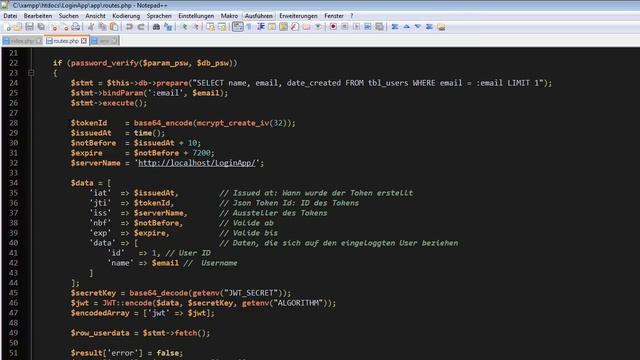Click the Save Recorded Macro icon
This screenshot has height=360, width=640.
(379, 27)
